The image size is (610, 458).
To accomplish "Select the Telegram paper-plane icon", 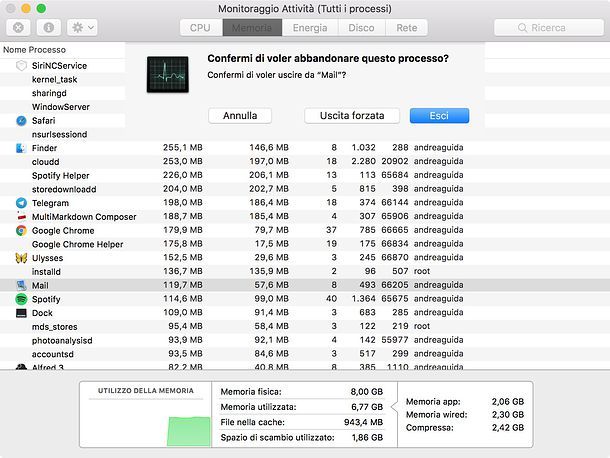I will [21, 203].
